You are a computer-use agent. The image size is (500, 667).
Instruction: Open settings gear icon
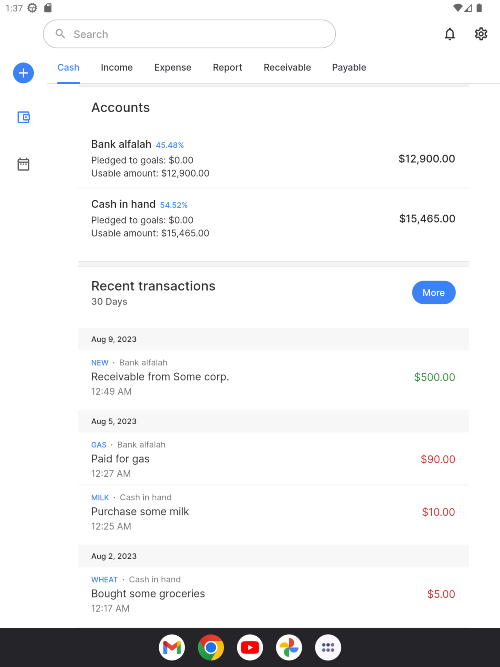click(x=481, y=34)
